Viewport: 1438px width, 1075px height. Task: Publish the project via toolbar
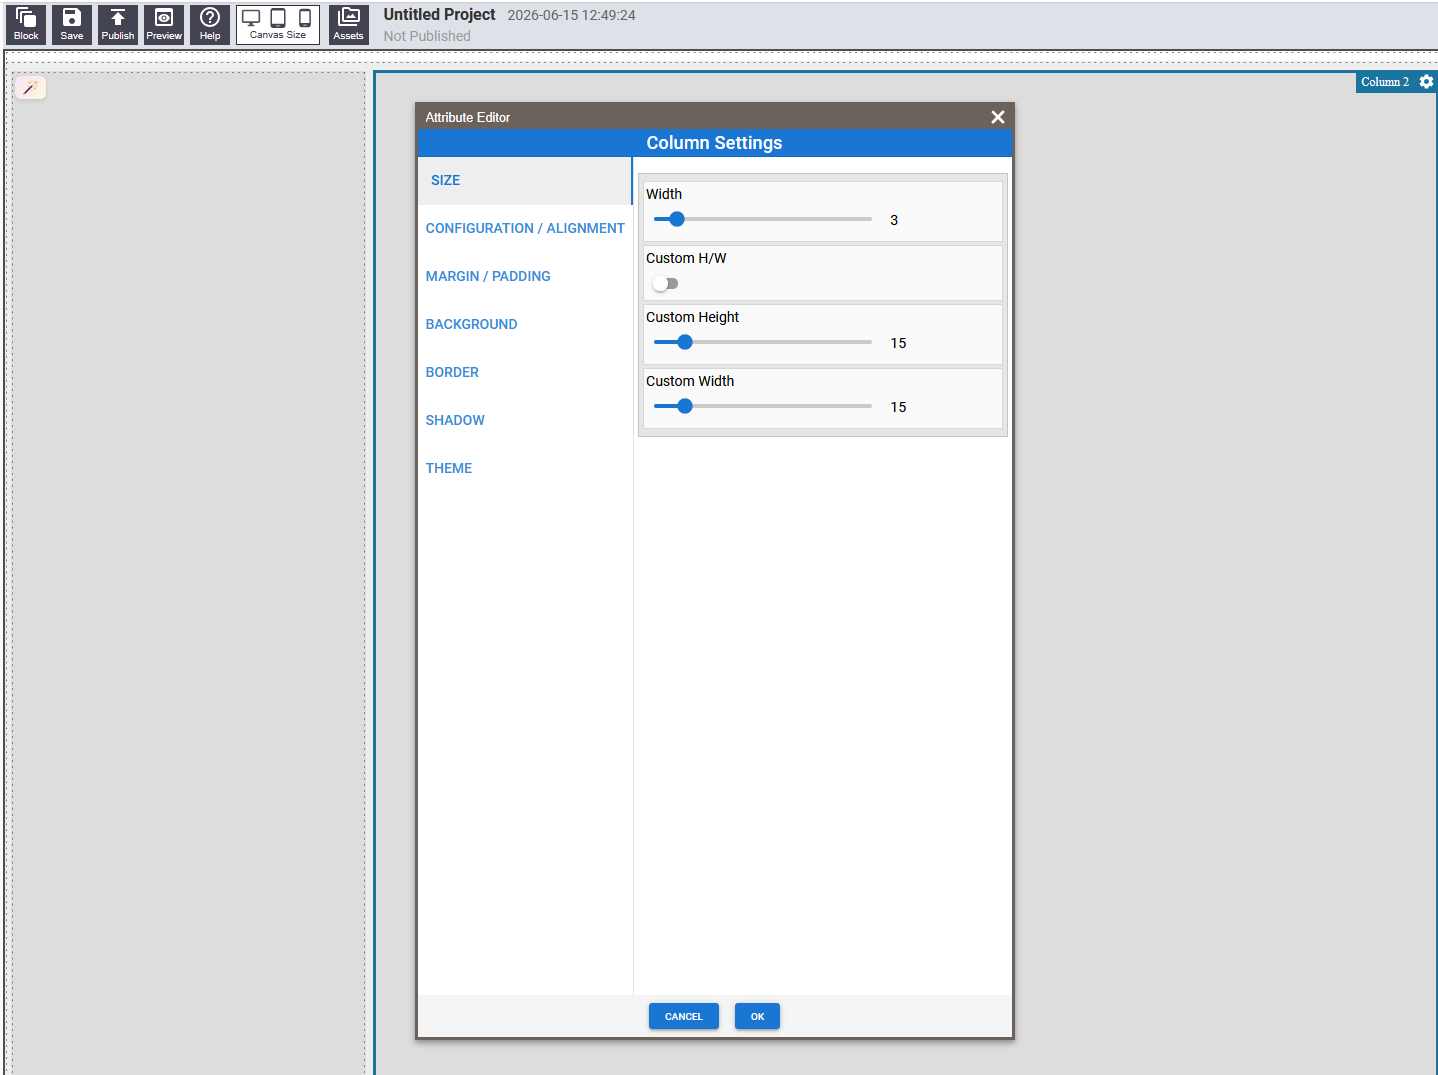[118, 24]
